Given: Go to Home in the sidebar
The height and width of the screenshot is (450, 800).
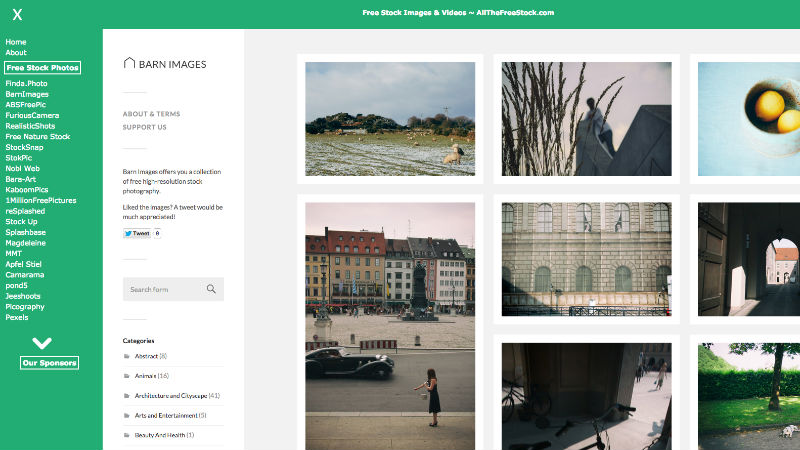Looking at the screenshot, I should tap(16, 42).
